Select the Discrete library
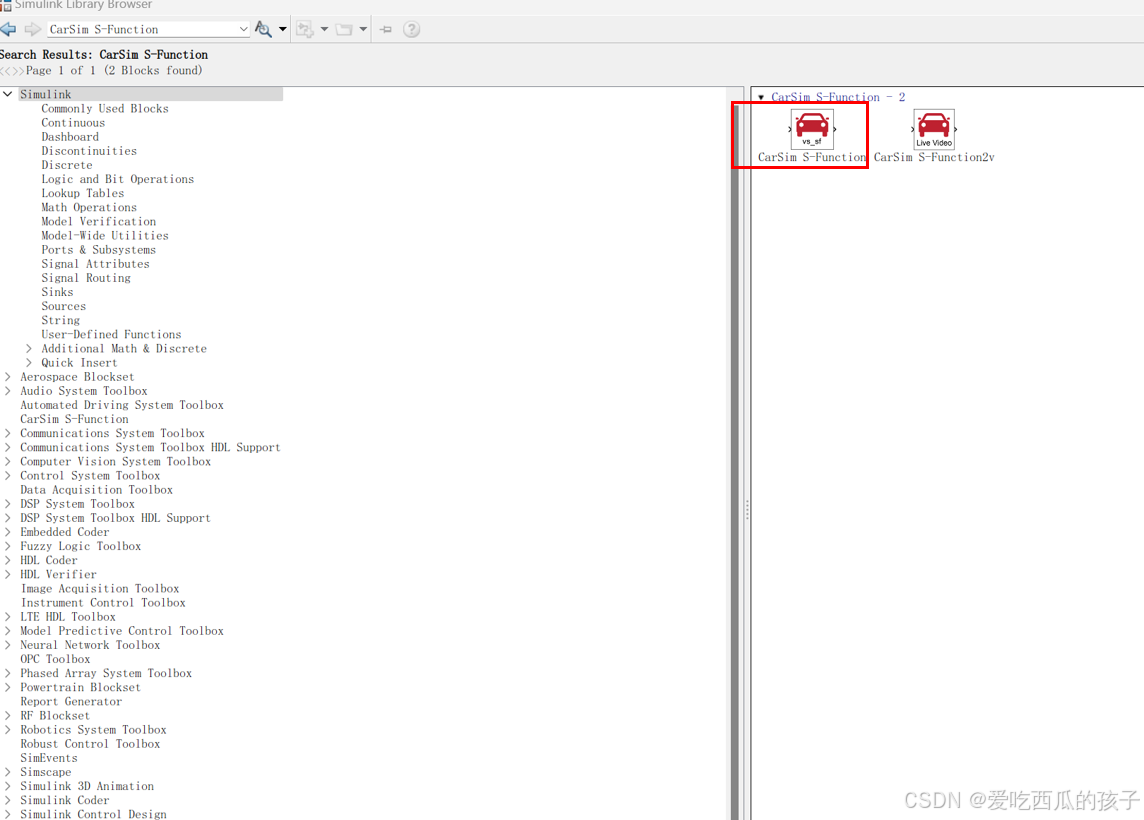 point(66,165)
